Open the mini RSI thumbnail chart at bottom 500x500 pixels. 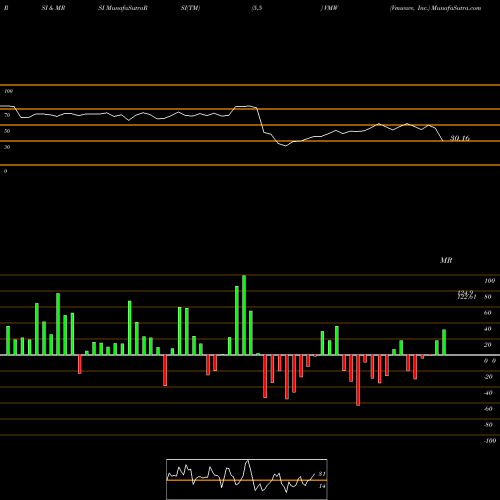point(247,479)
